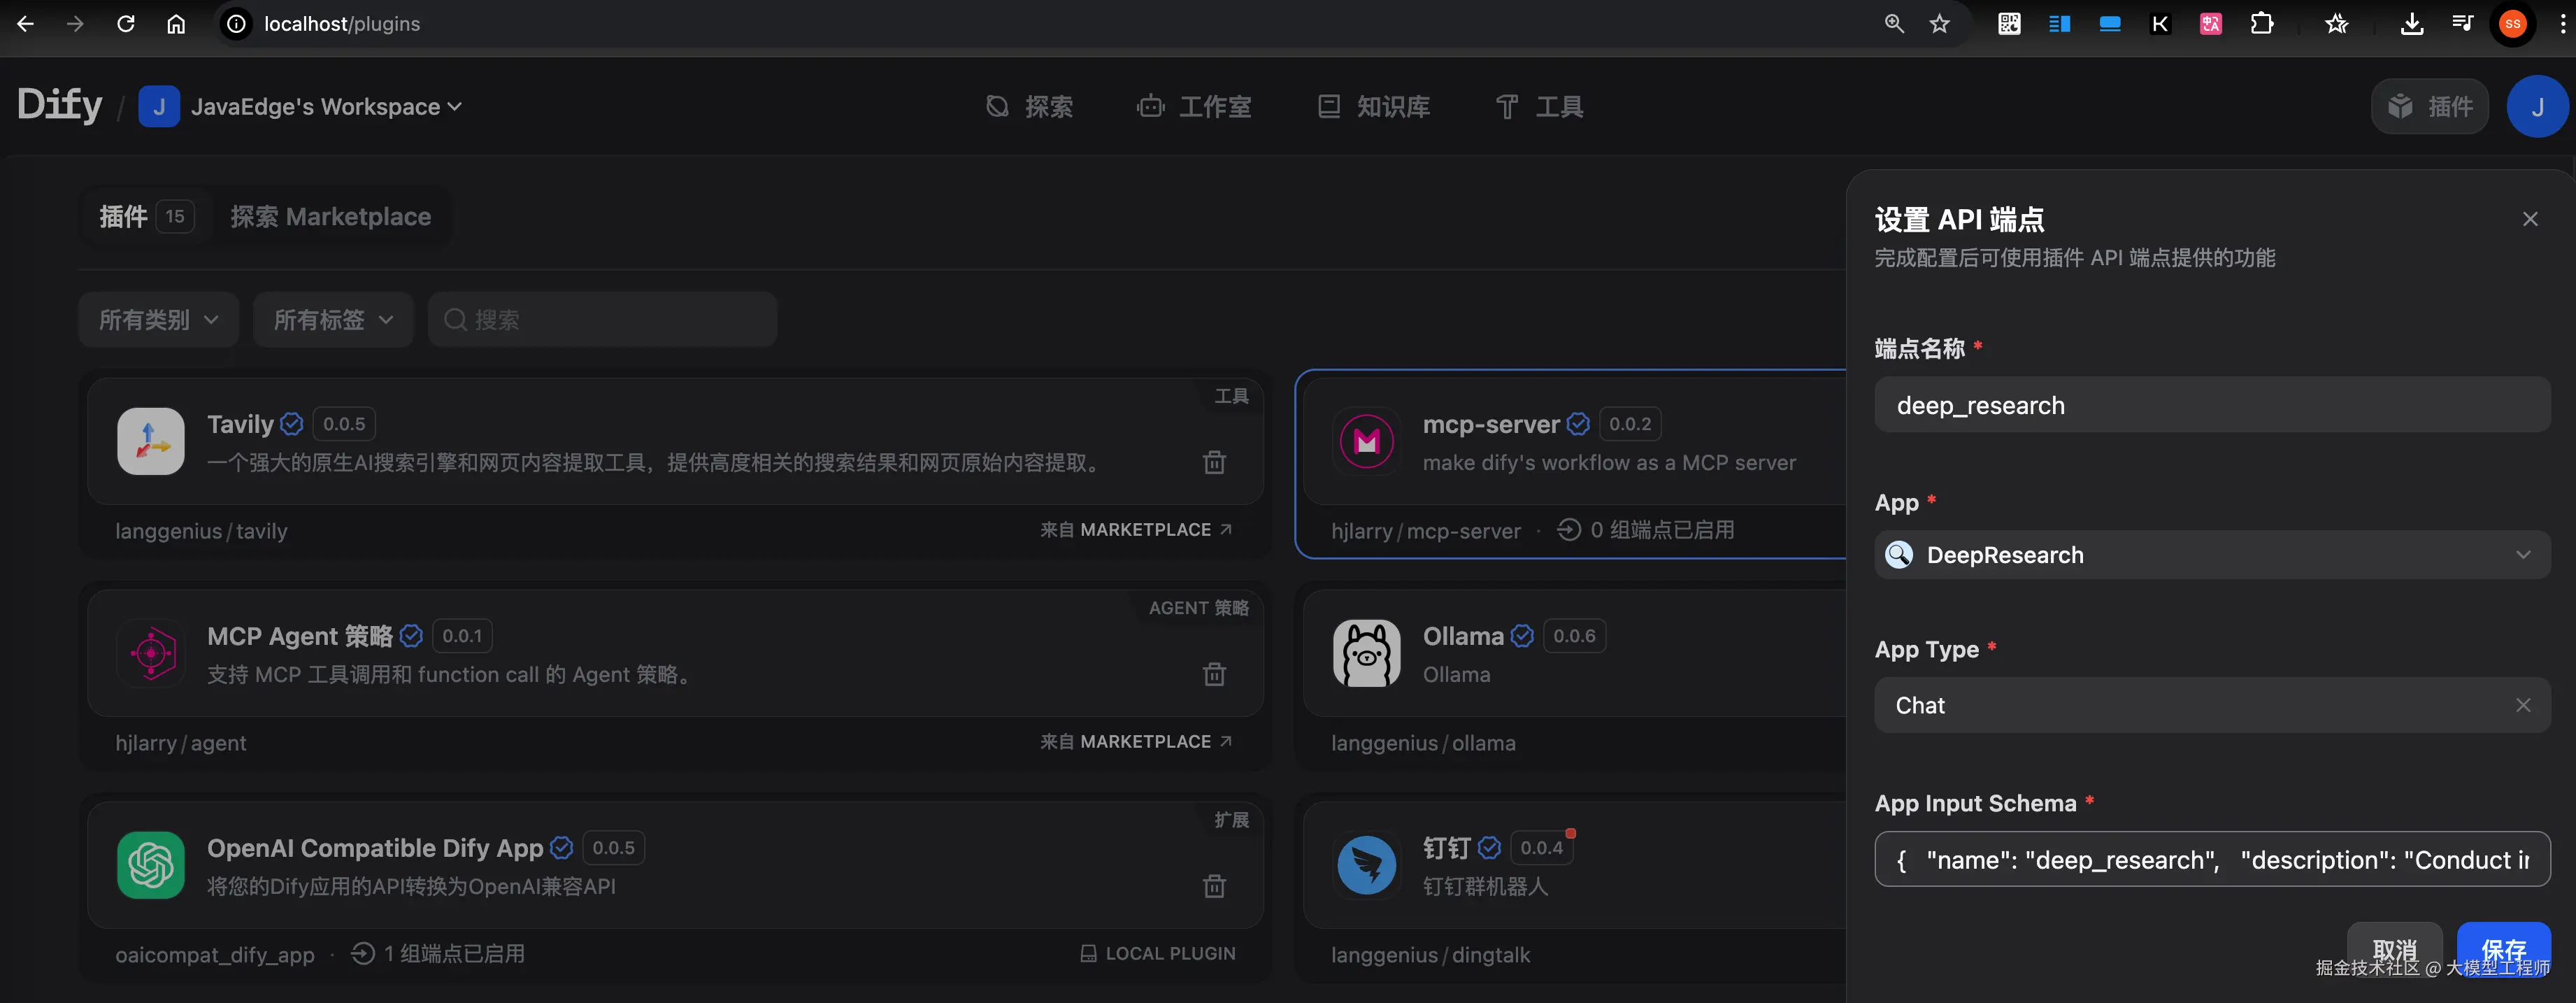The height and width of the screenshot is (1003, 2576).
Task: Clear the Chat App Type selection
Action: click(2523, 705)
